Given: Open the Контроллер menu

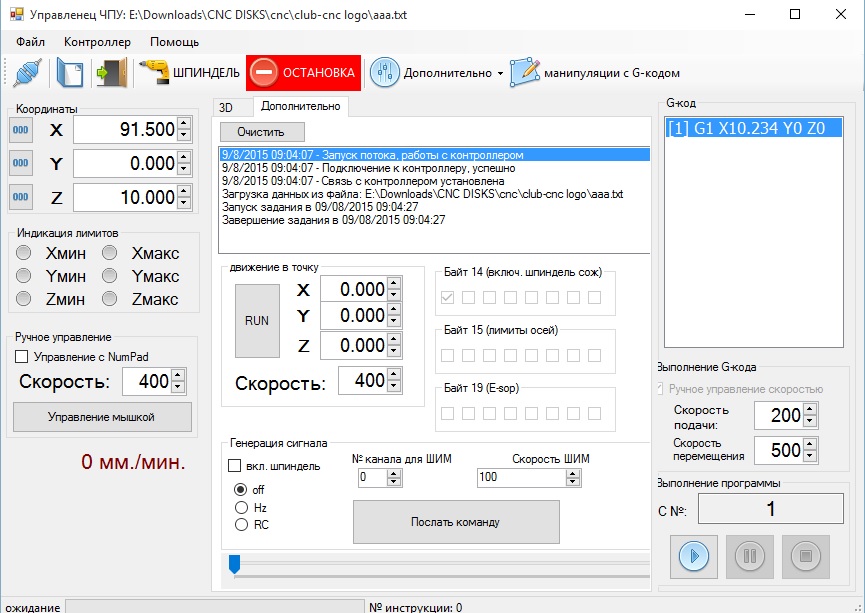Looking at the screenshot, I should pyautogui.click(x=97, y=42).
